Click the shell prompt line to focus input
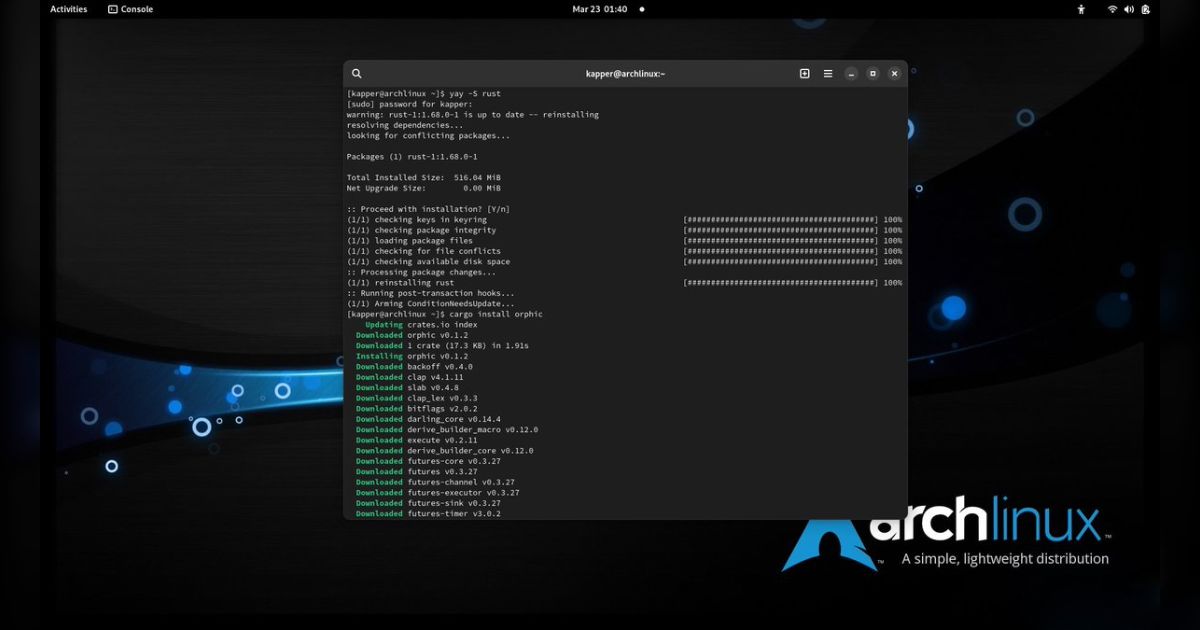Image resolution: width=1200 pixels, height=630 pixels. (x=443, y=313)
